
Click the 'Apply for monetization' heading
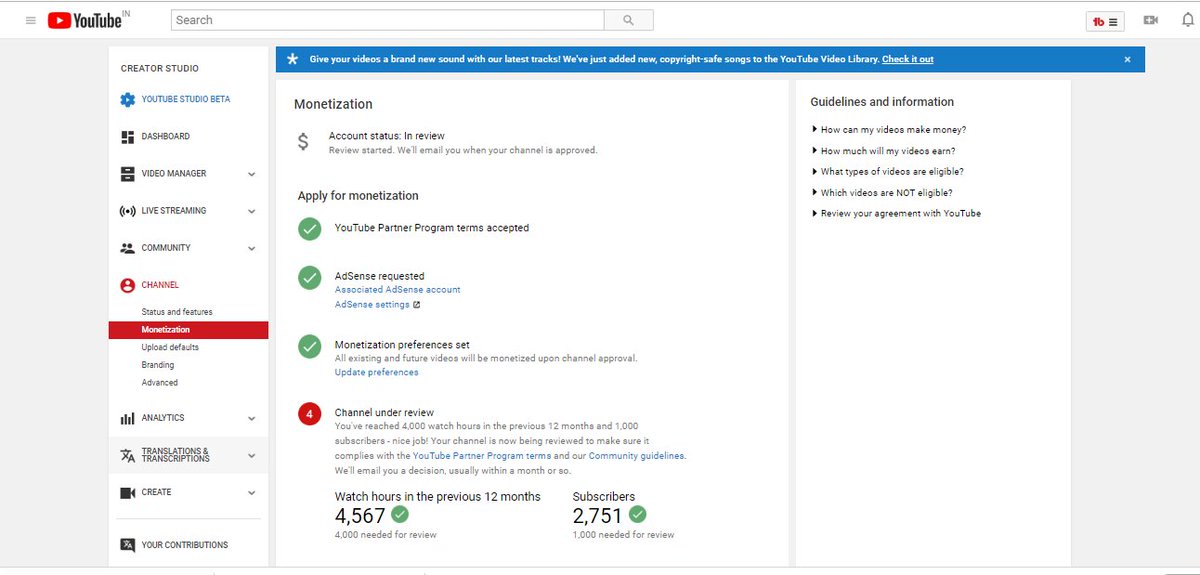click(358, 196)
